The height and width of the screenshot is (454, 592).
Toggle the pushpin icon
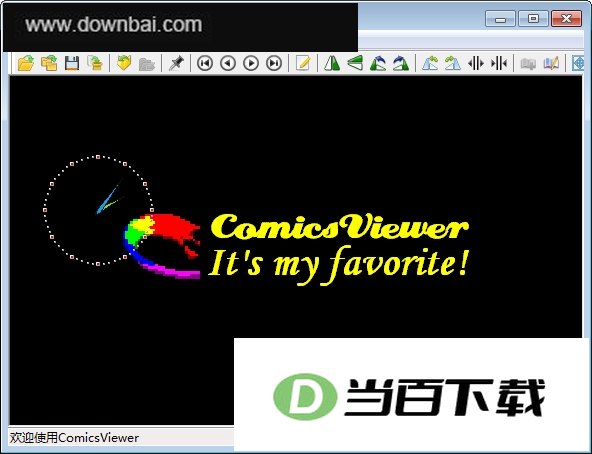176,63
